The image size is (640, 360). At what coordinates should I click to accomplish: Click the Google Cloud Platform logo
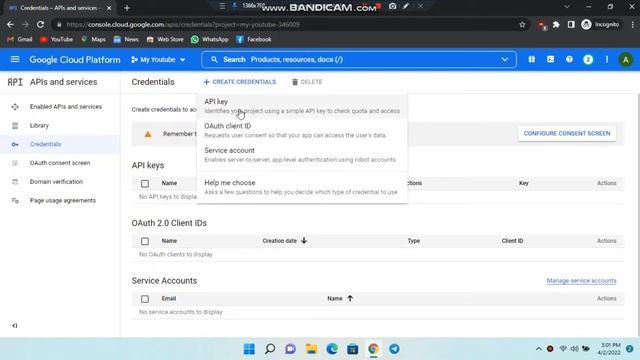point(75,60)
